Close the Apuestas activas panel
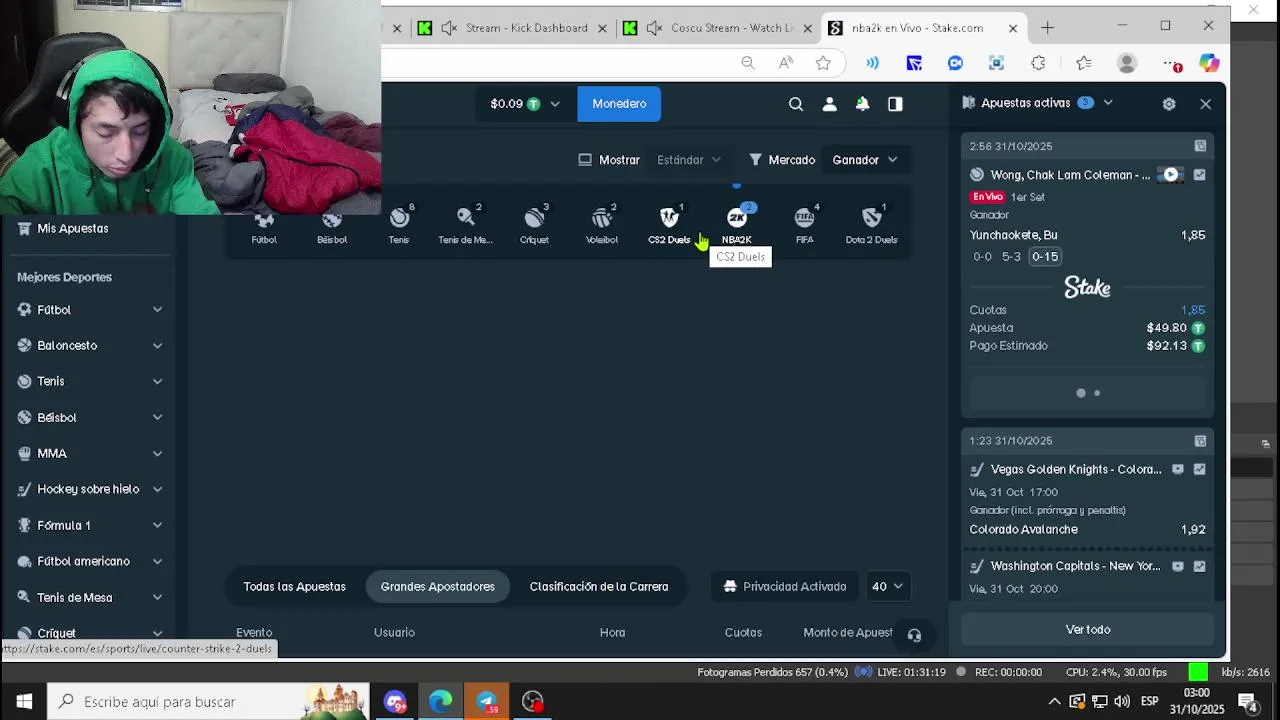 pyautogui.click(x=1205, y=104)
